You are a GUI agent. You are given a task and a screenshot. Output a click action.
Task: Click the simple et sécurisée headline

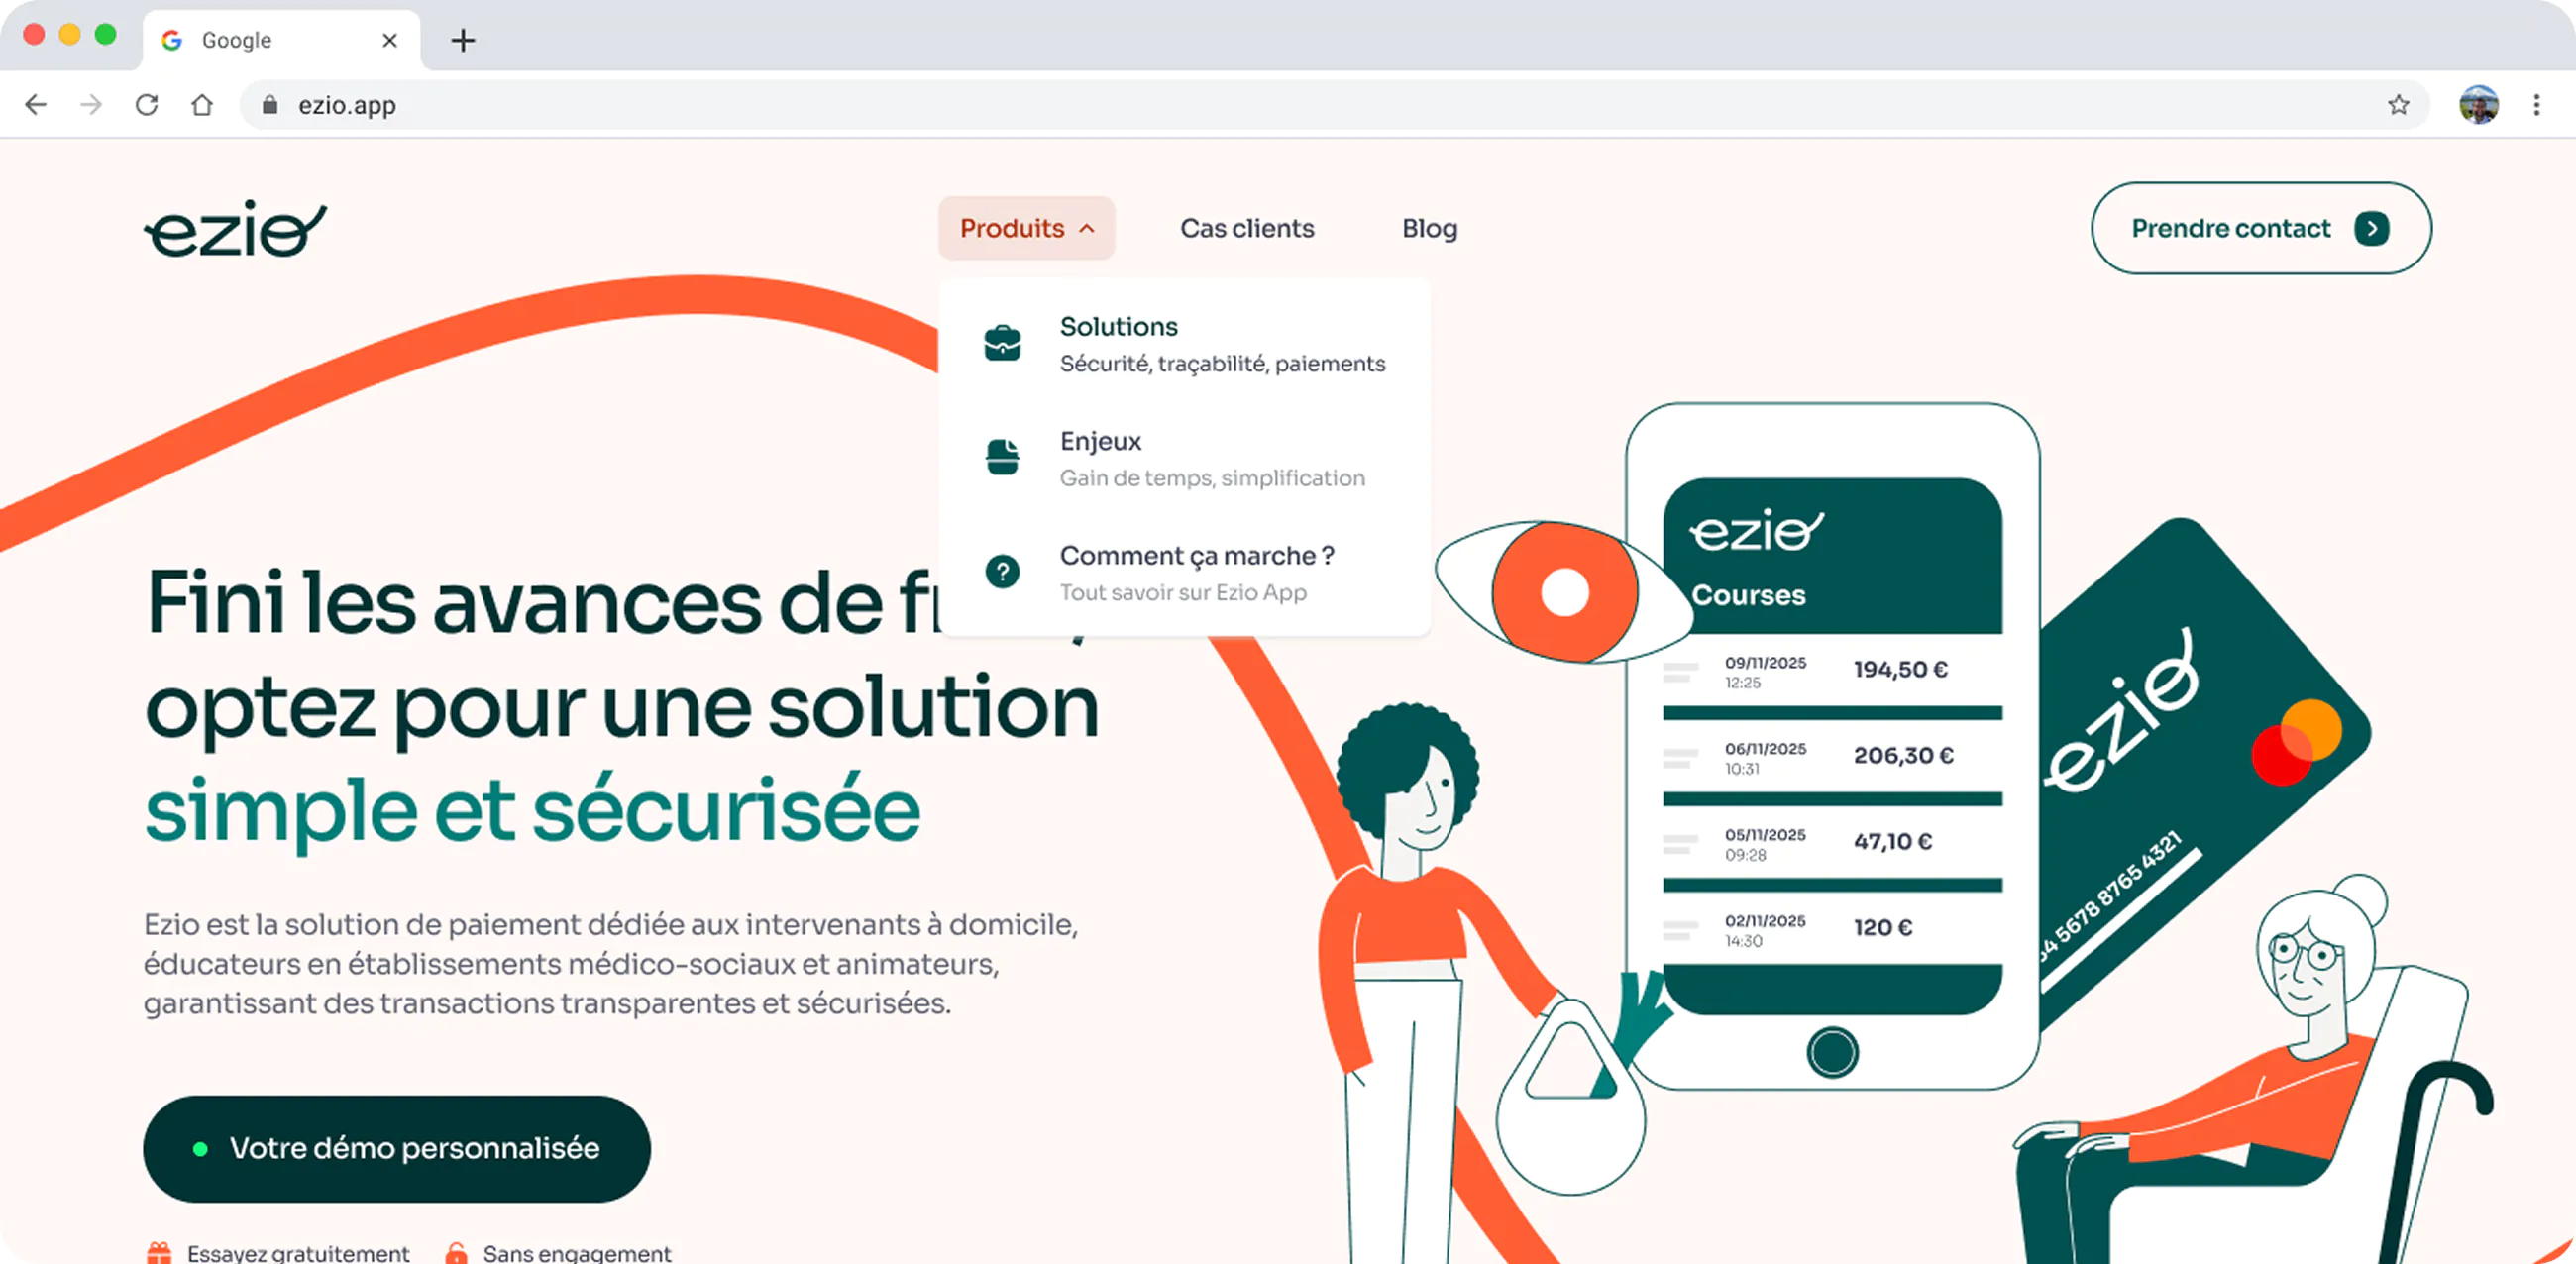(x=532, y=810)
